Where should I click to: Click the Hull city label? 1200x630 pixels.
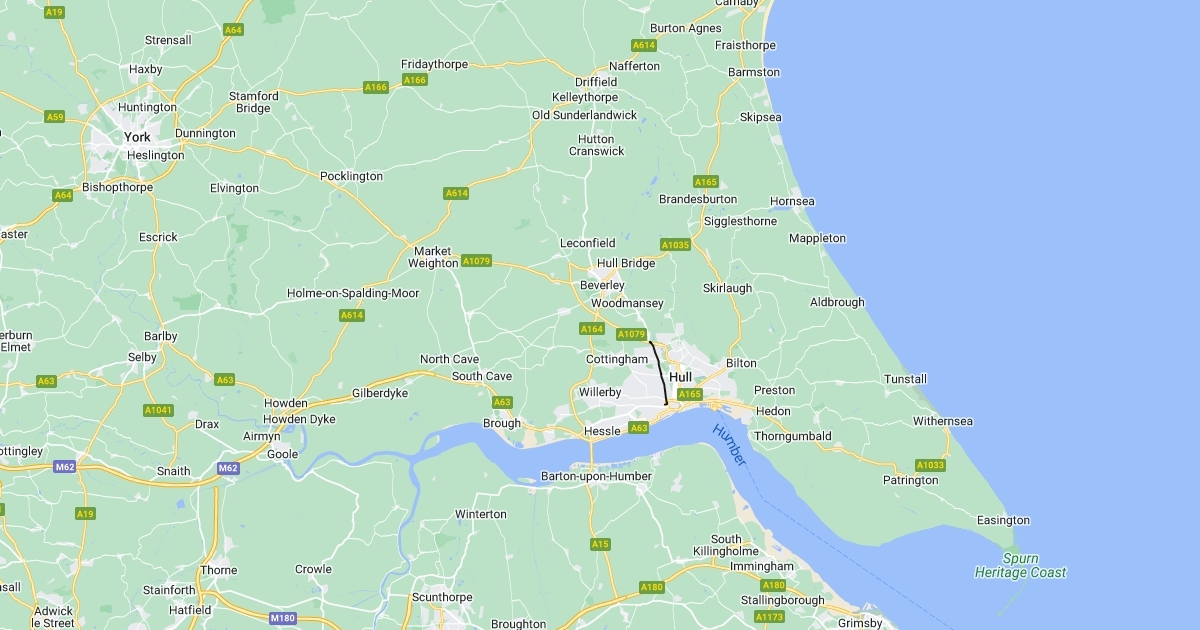pyautogui.click(x=681, y=377)
